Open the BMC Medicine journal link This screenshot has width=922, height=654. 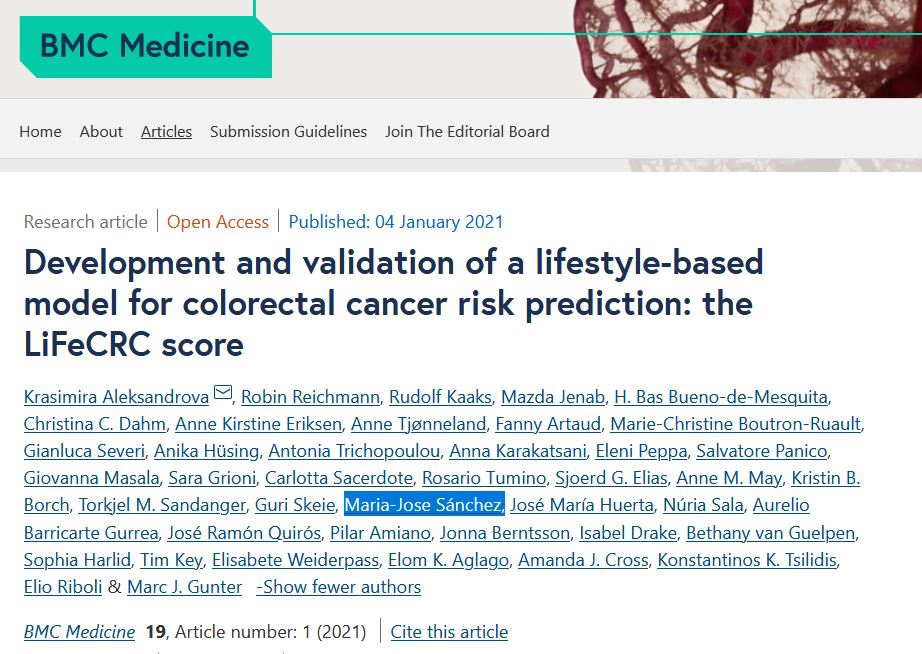(79, 632)
